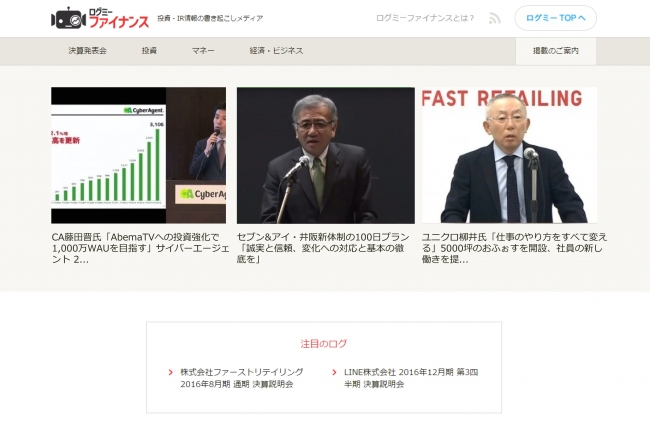The height and width of the screenshot is (434, 650).
Task: Click the red chevron beside ファーストリテイリング link
Action: pos(170,372)
